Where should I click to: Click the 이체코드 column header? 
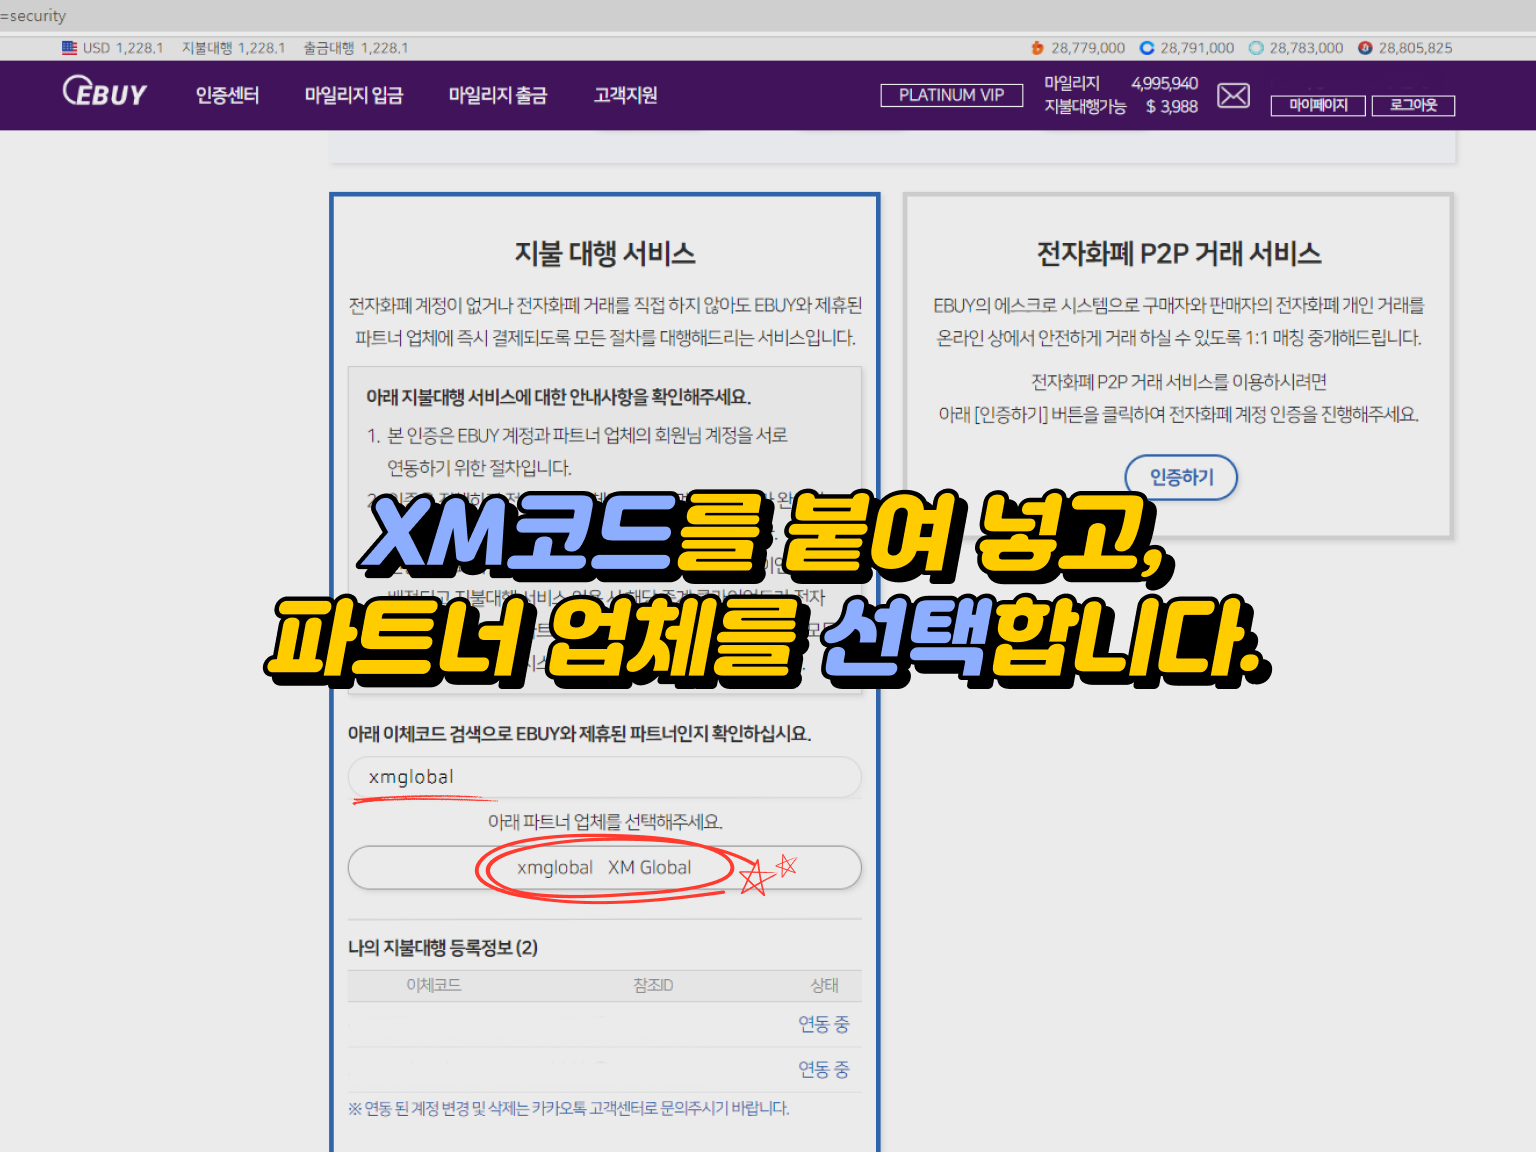[x=434, y=985]
